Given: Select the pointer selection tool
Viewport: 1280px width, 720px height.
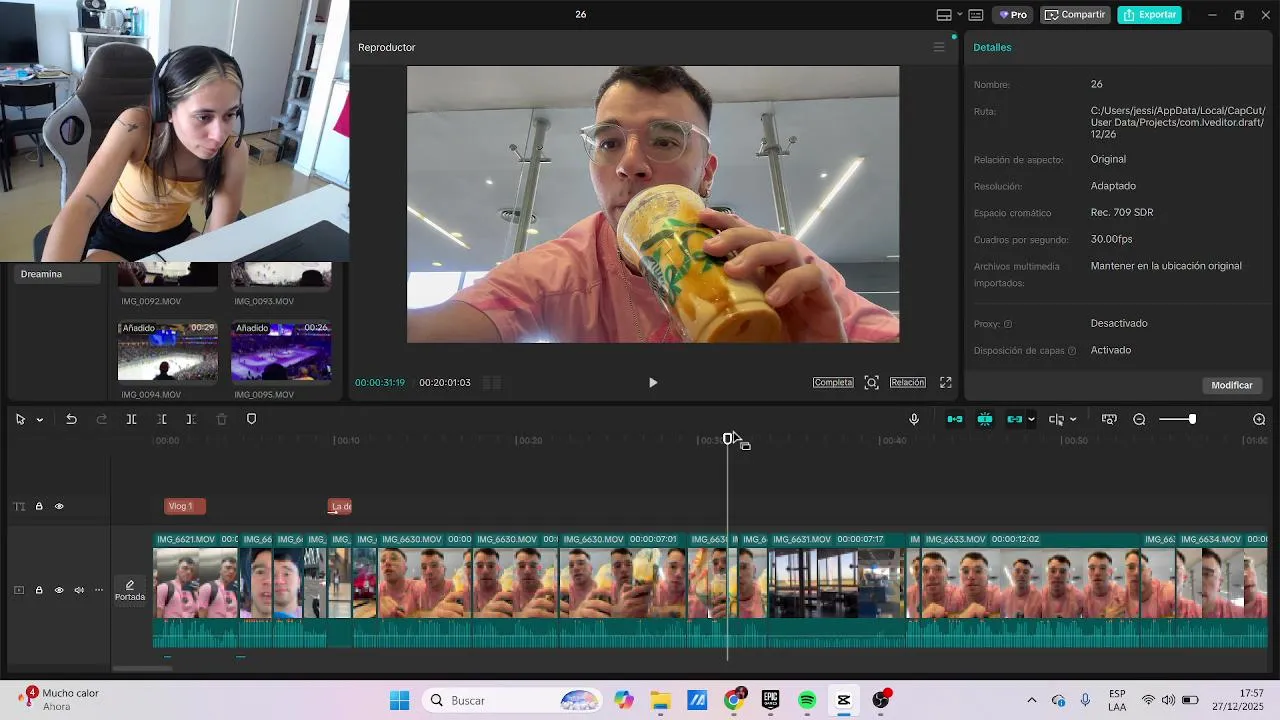Looking at the screenshot, I should click(x=20, y=419).
